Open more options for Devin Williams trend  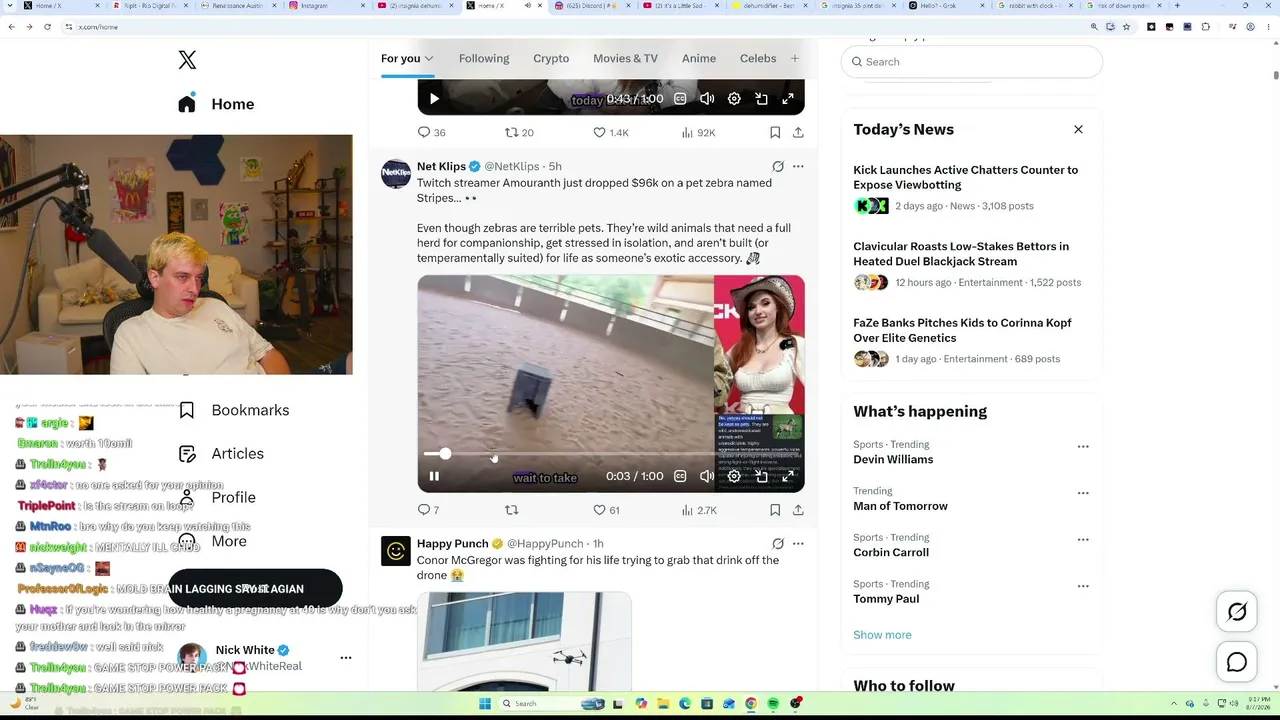[x=1083, y=447]
